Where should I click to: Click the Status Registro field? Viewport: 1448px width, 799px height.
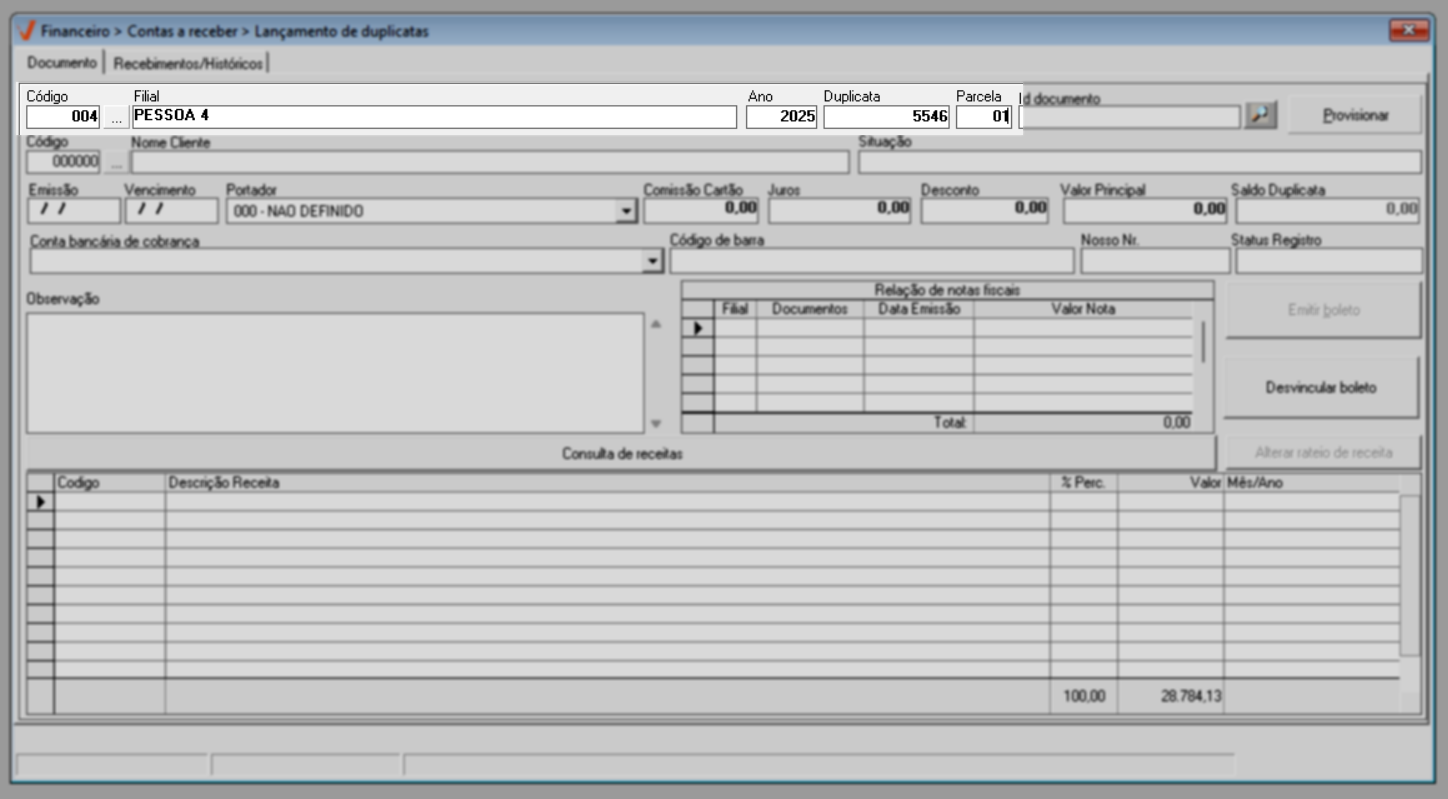coord(1329,261)
